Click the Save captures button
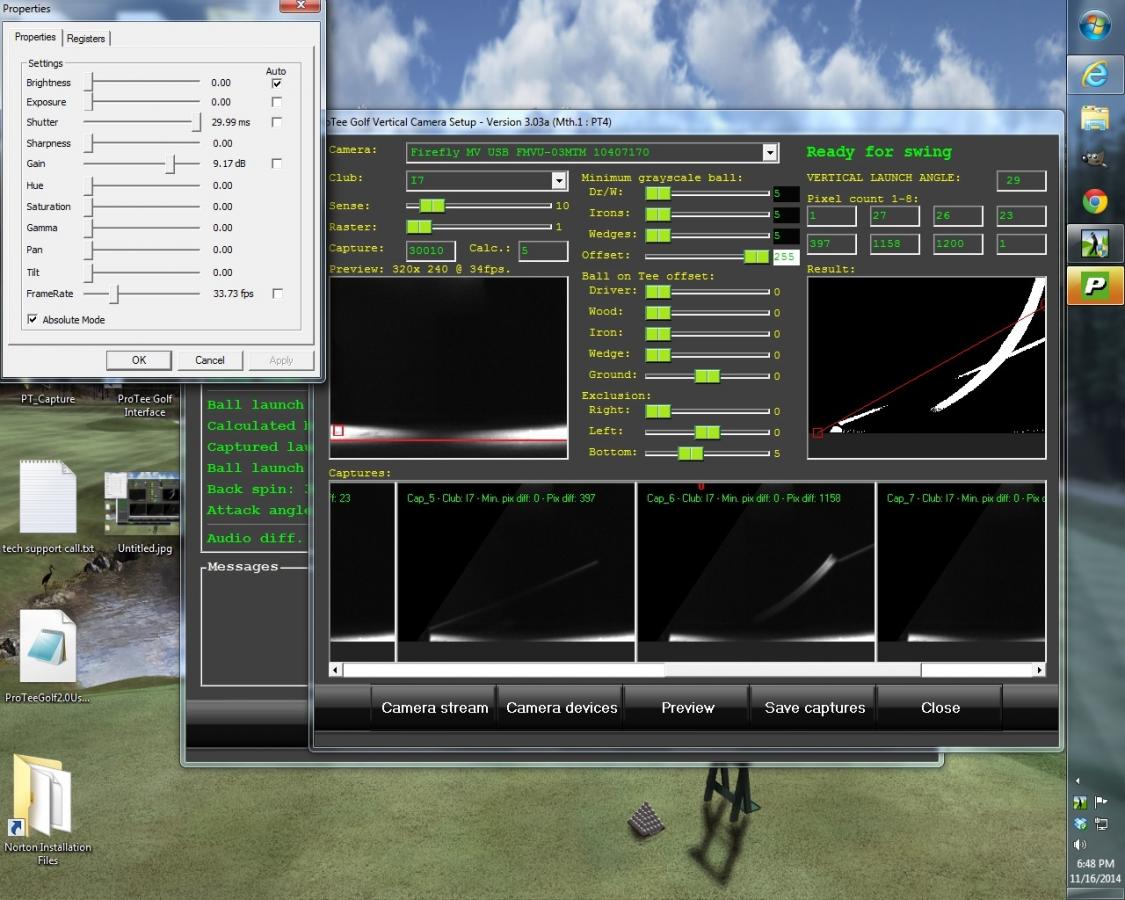The height and width of the screenshot is (900, 1125). (814, 708)
